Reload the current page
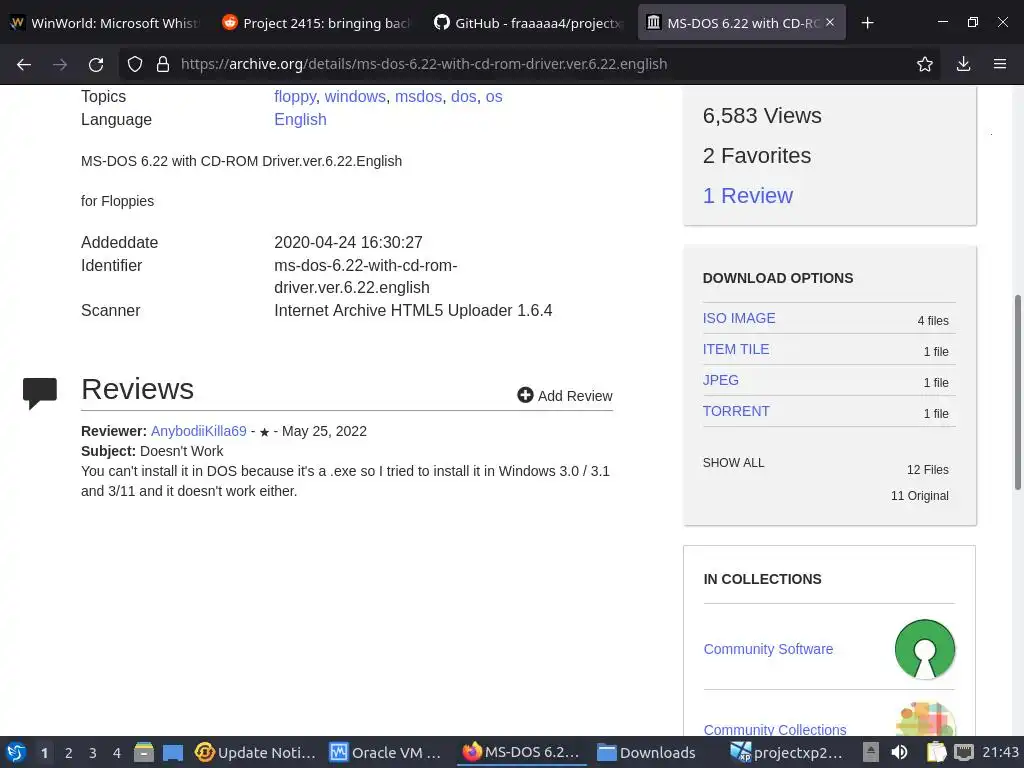Viewport: 1024px width, 768px height. [x=96, y=64]
